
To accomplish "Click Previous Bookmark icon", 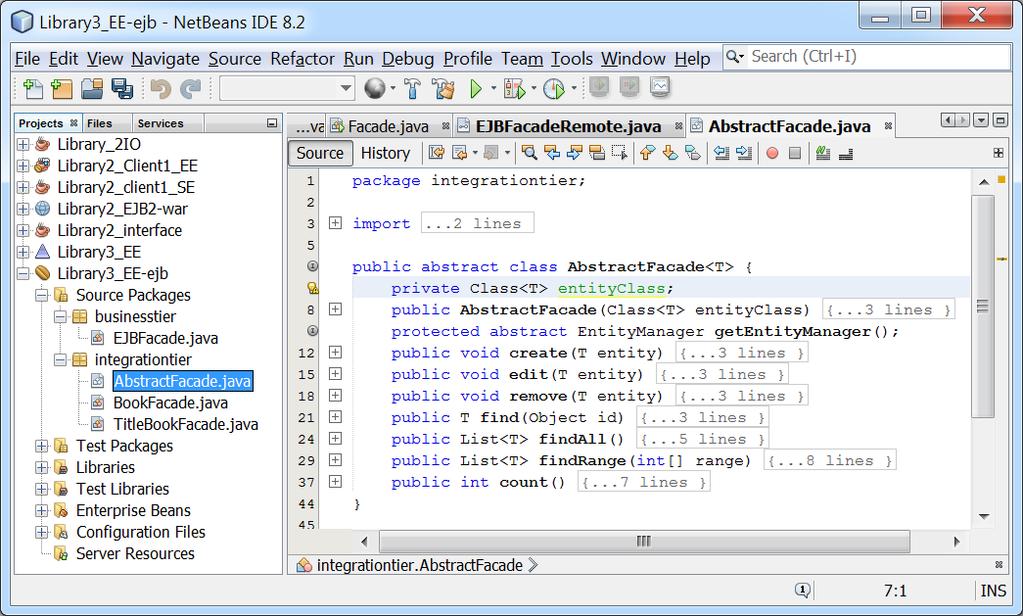I will [647, 153].
